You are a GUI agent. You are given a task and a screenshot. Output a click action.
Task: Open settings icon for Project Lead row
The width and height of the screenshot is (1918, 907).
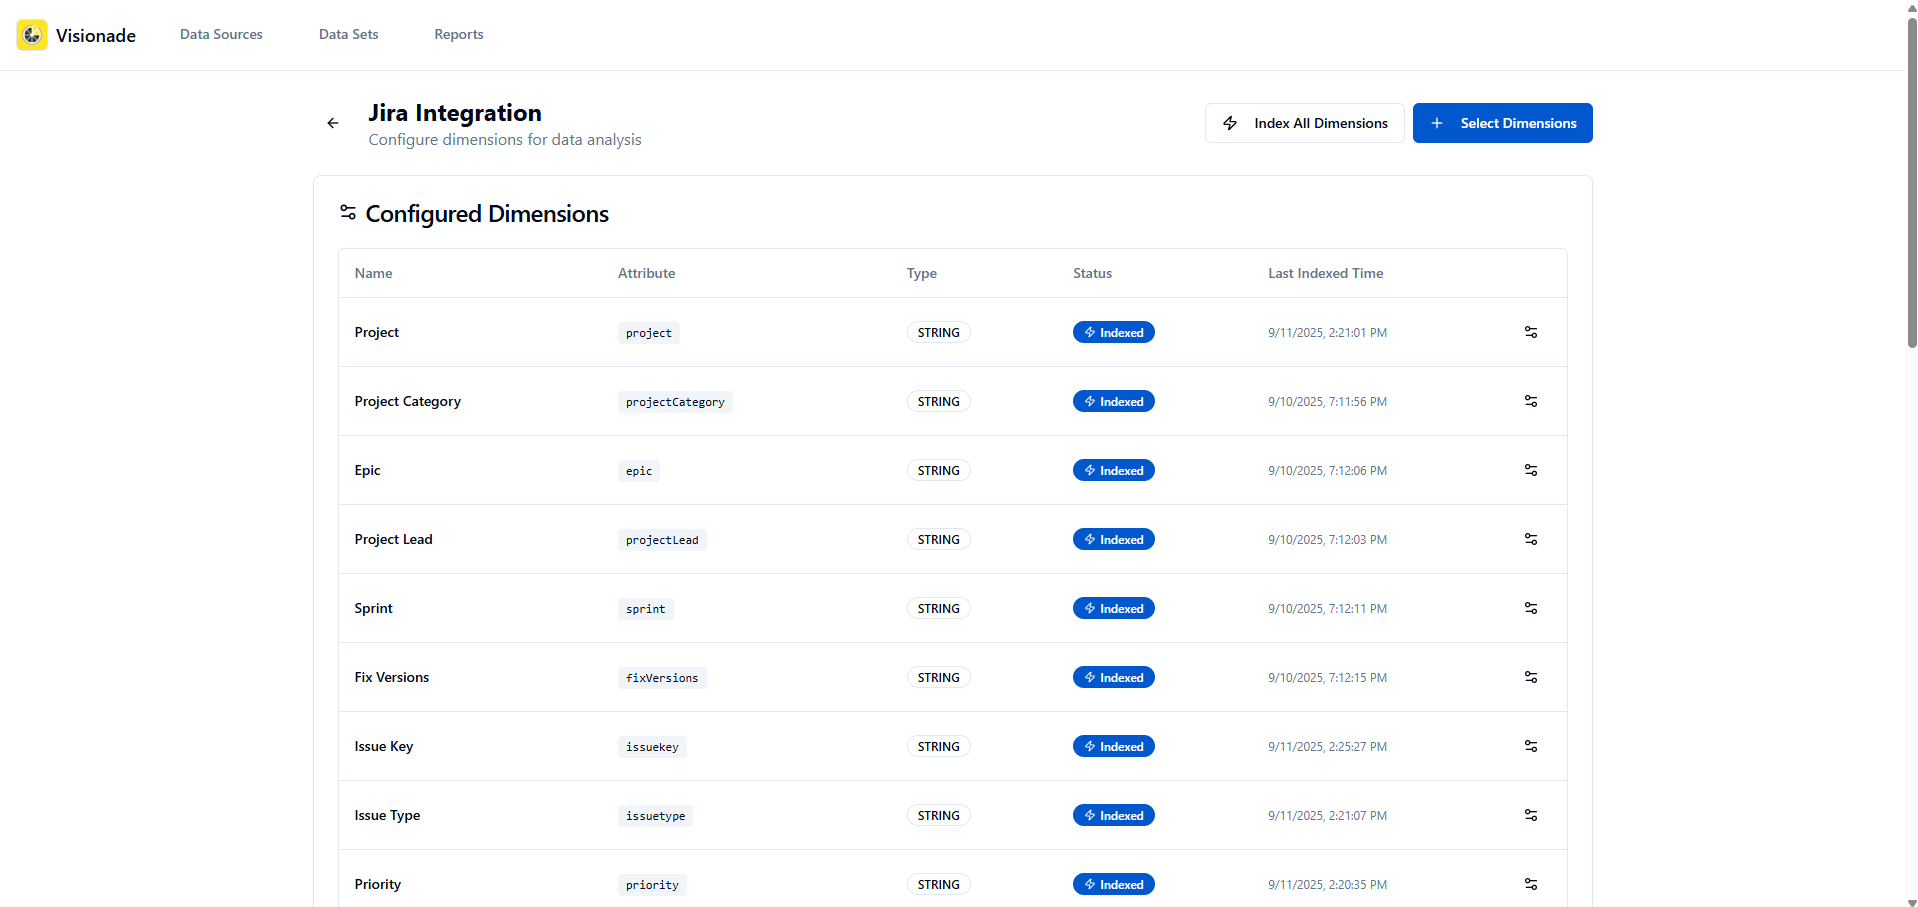pos(1531,539)
